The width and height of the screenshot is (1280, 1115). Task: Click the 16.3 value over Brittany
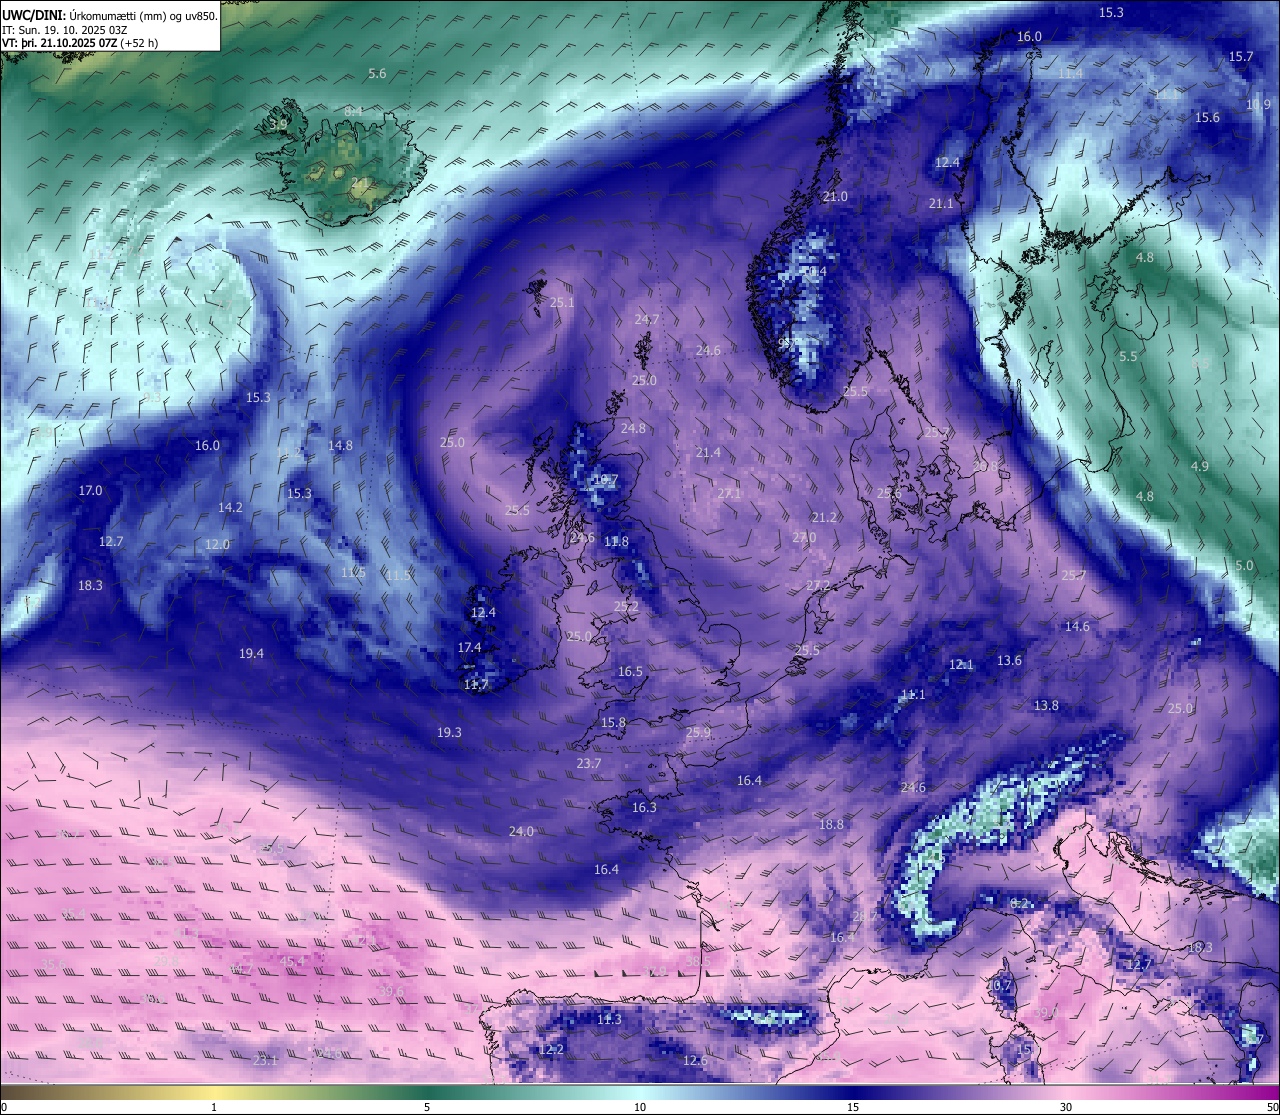coord(644,808)
